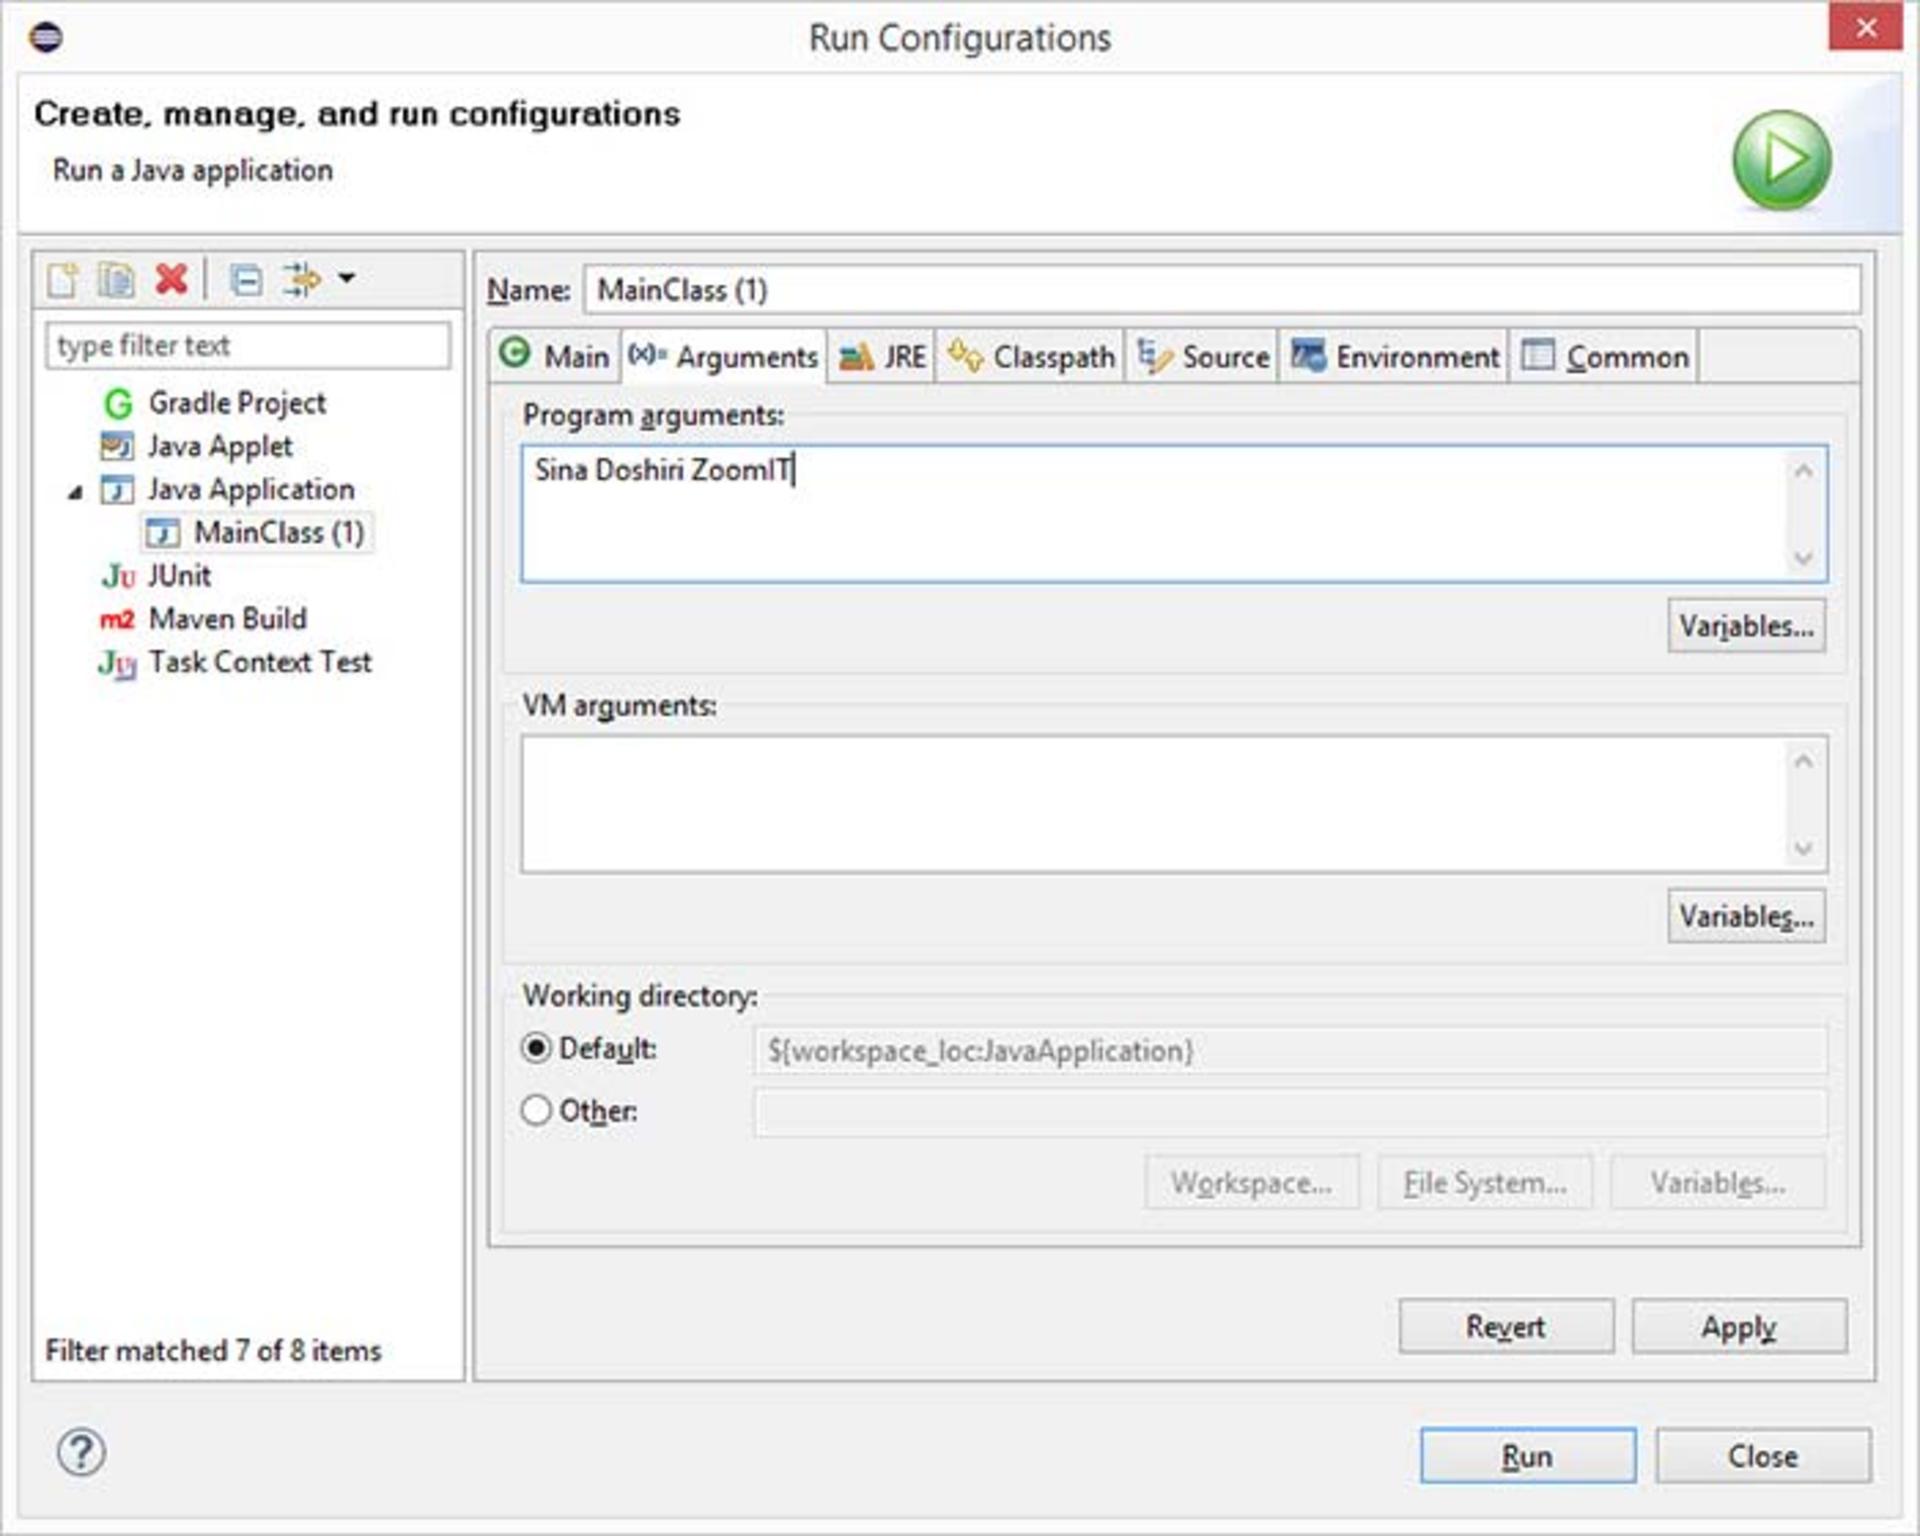The image size is (1920, 1536).
Task: Delete selected configuration with red X icon
Action: click(x=172, y=279)
